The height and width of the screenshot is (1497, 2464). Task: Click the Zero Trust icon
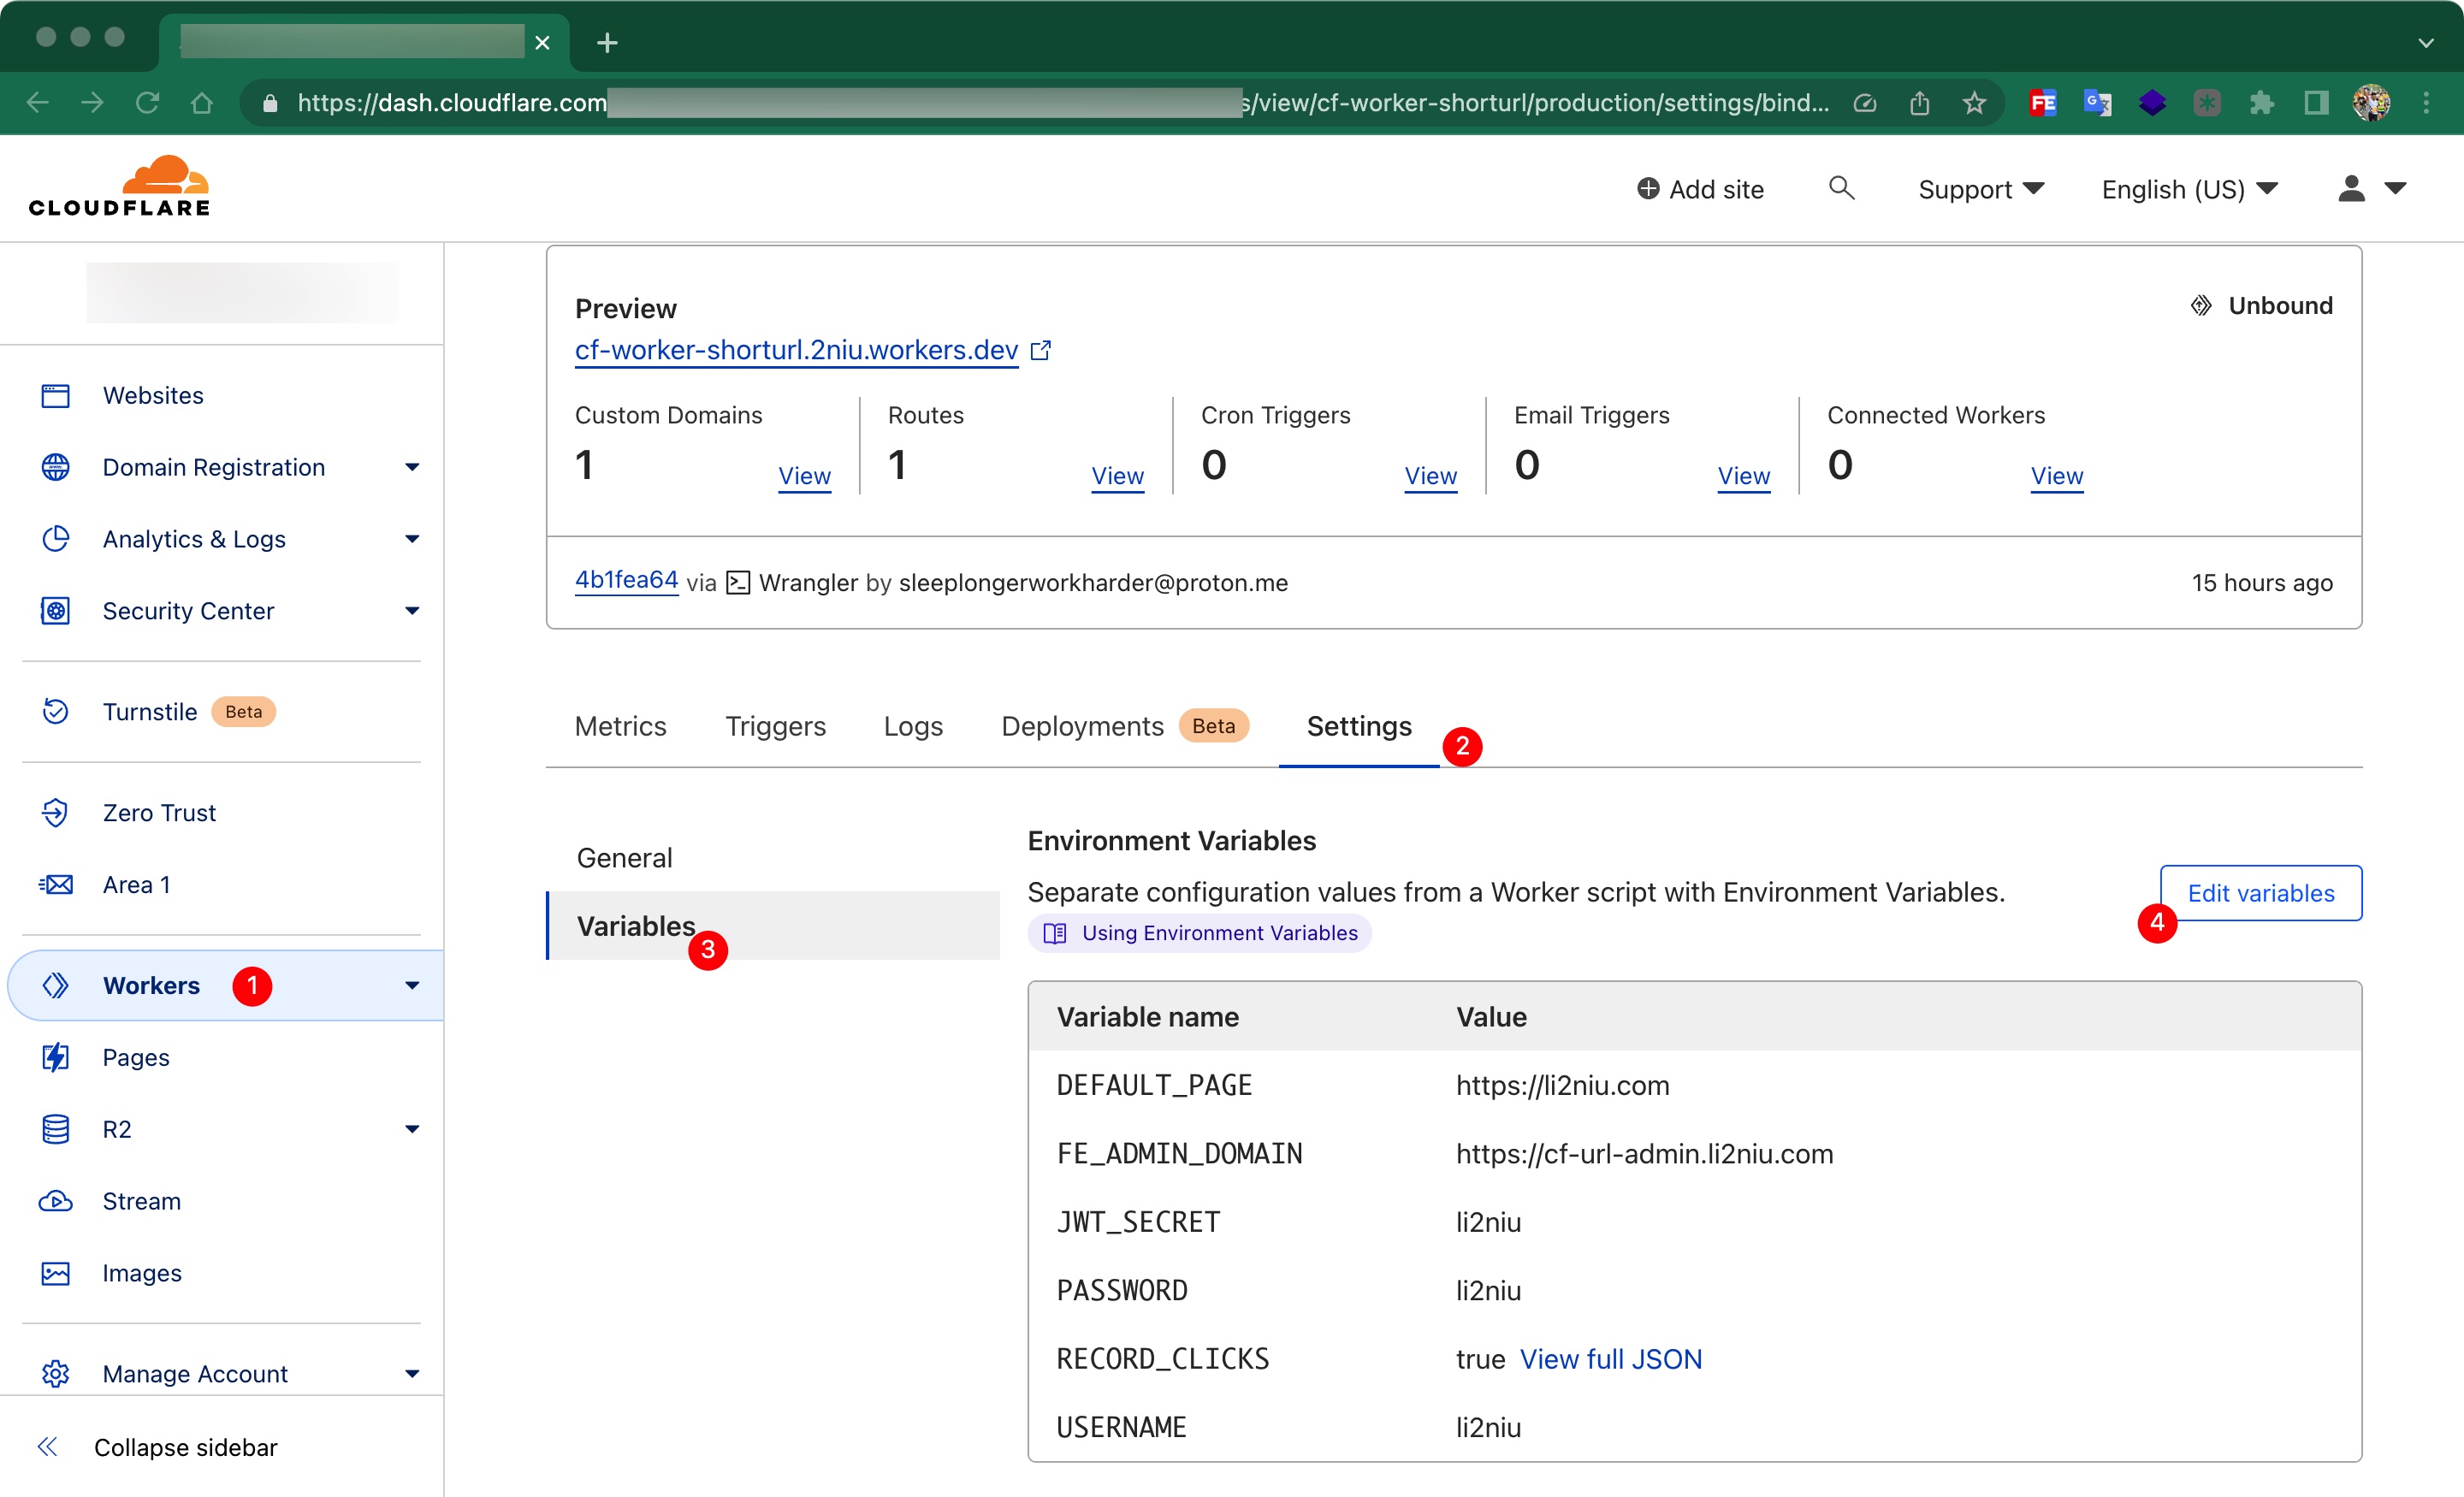point(55,811)
